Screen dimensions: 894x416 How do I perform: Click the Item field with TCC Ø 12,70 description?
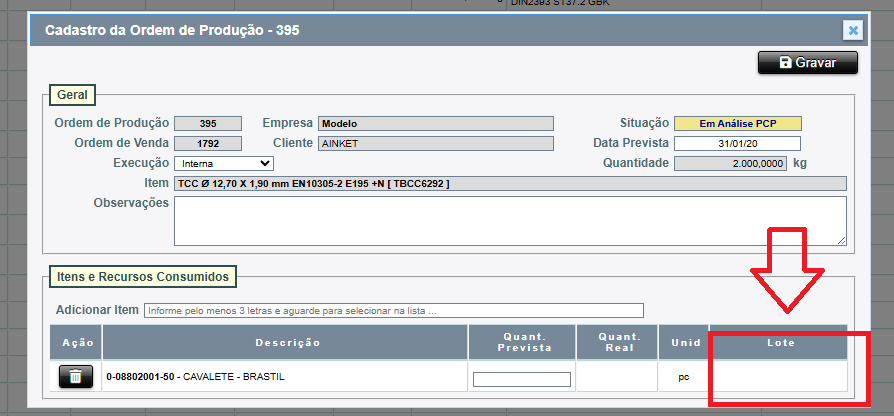(x=510, y=184)
